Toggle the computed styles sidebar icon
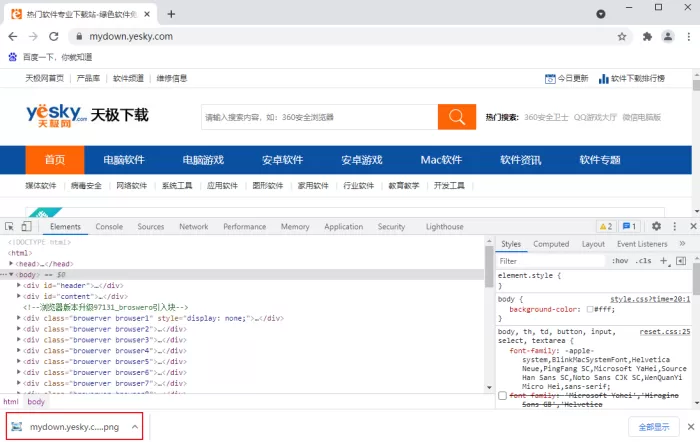700x442 pixels. (x=681, y=261)
